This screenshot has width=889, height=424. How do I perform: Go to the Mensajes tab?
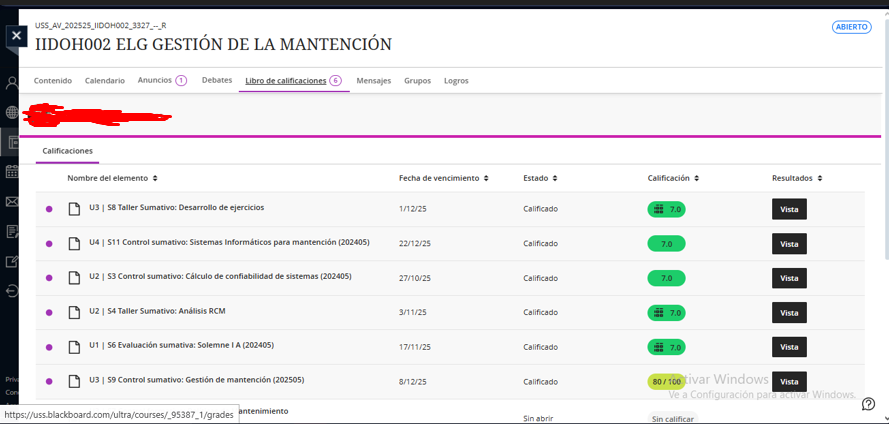pyautogui.click(x=373, y=81)
